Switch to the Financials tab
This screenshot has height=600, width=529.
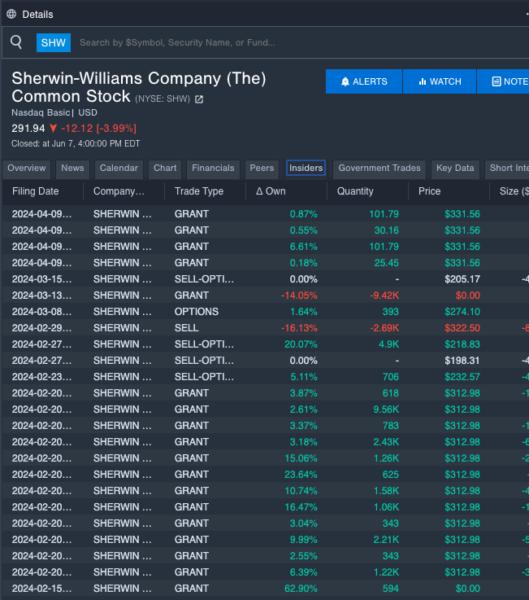pyautogui.click(x=213, y=168)
